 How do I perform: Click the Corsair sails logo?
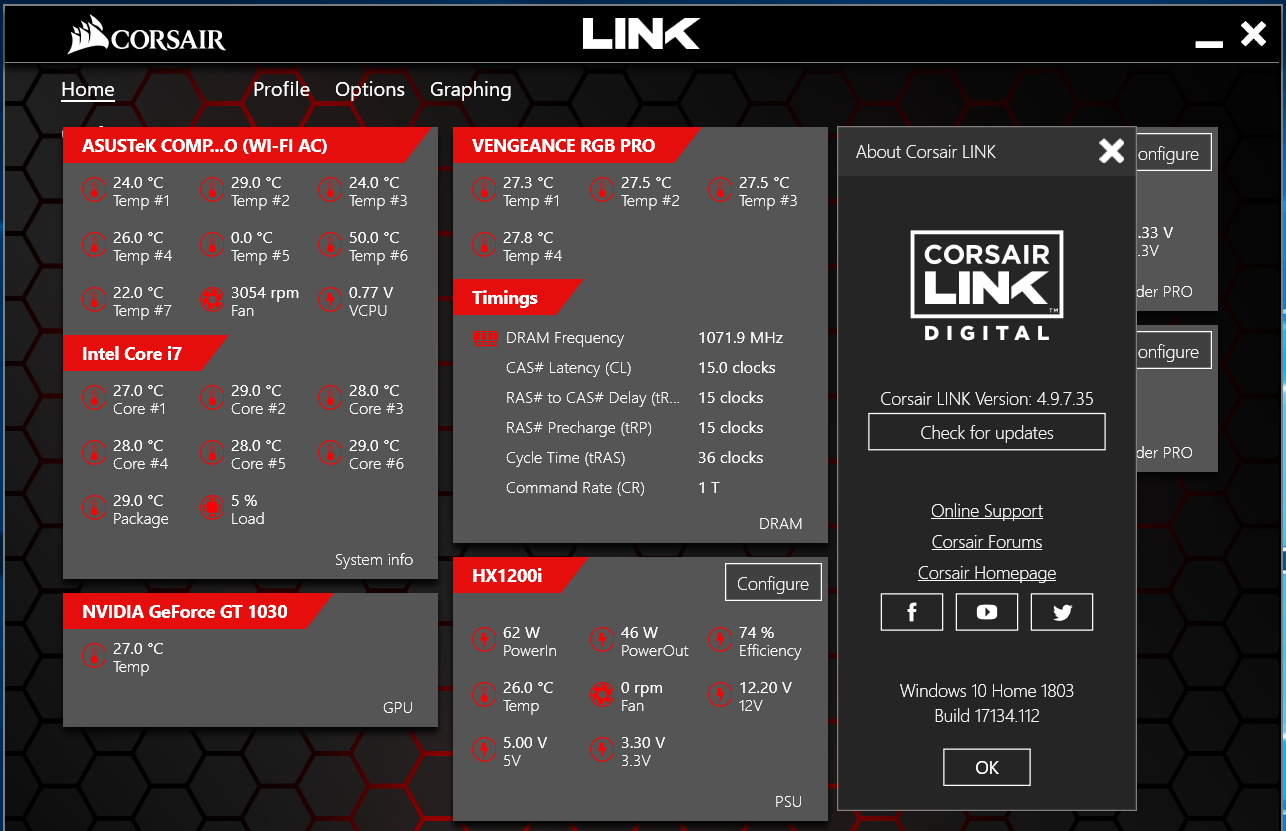pos(147,35)
